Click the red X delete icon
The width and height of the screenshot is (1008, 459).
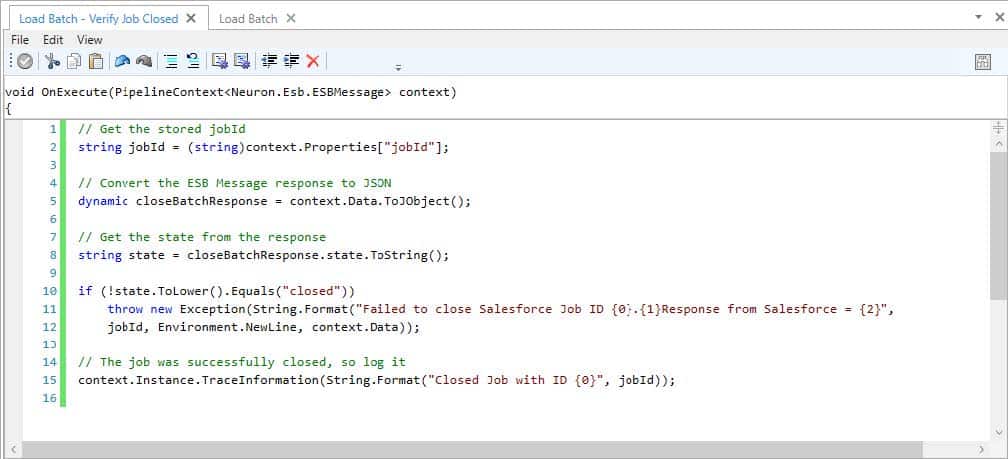(313, 61)
